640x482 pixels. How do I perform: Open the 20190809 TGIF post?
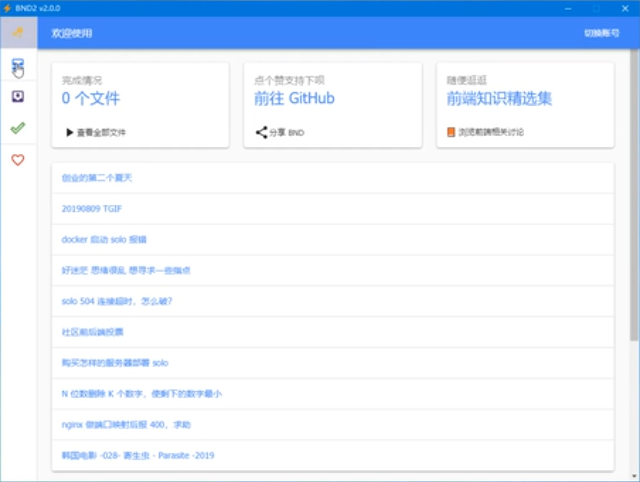coord(92,209)
